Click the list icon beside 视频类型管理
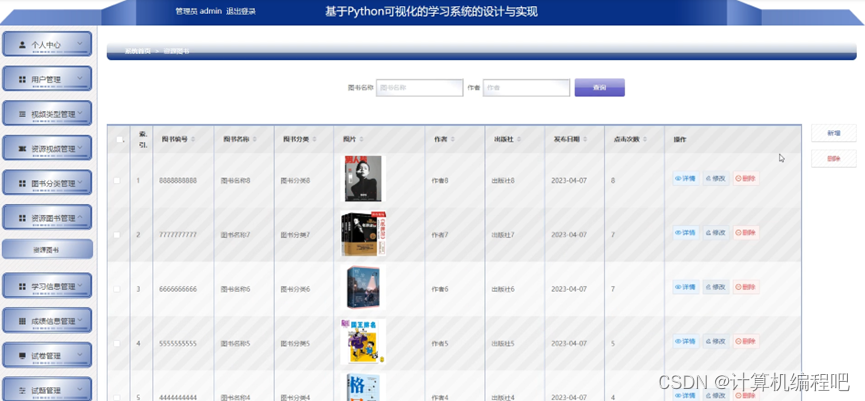Screen dimensions: 865x401 click(22, 114)
